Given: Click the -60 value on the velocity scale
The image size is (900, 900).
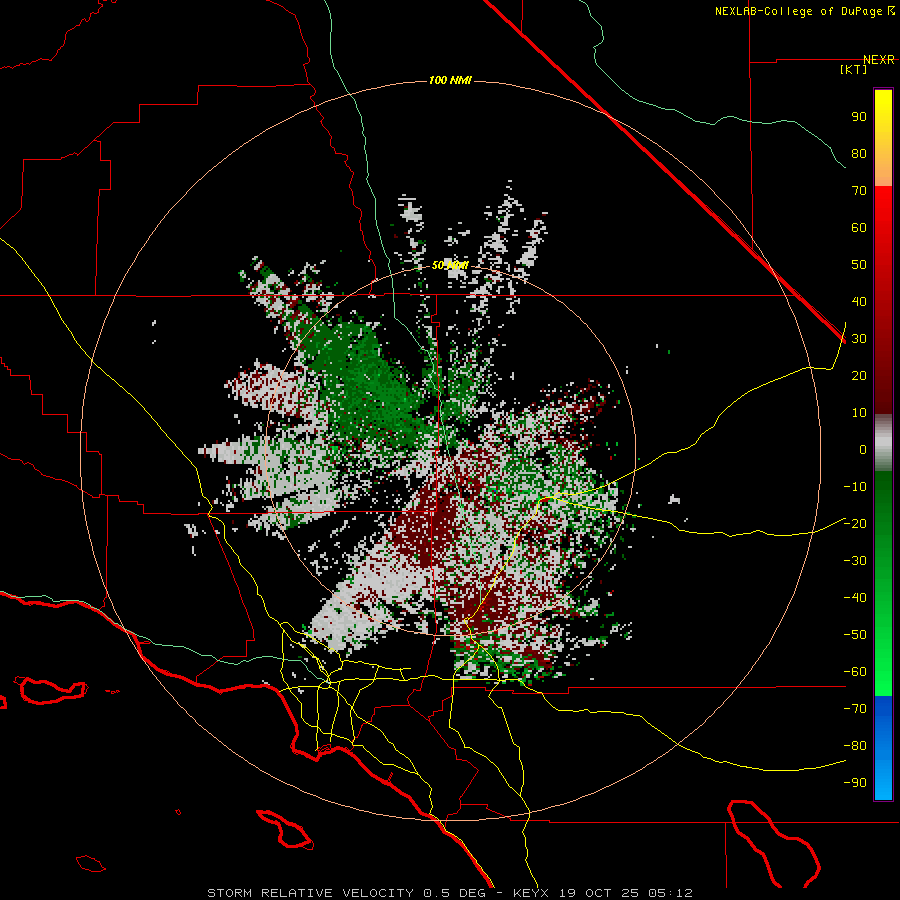Looking at the screenshot, I should pyautogui.click(x=855, y=672).
